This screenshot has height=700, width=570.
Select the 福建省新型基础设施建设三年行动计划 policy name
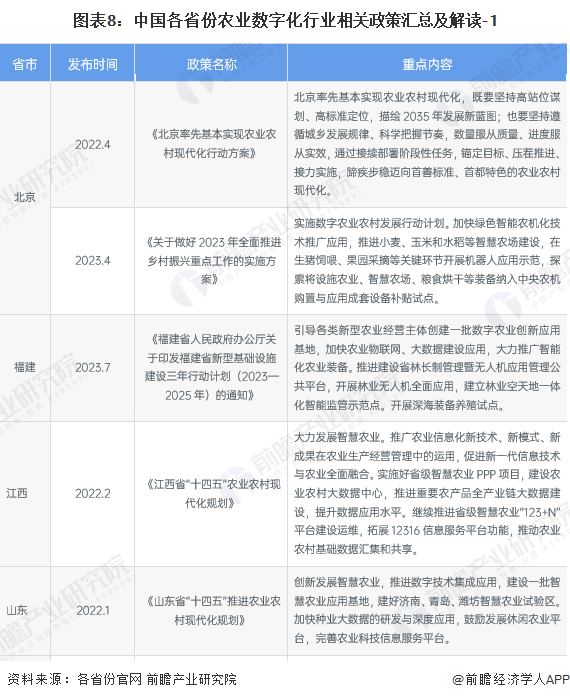coord(212,367)
